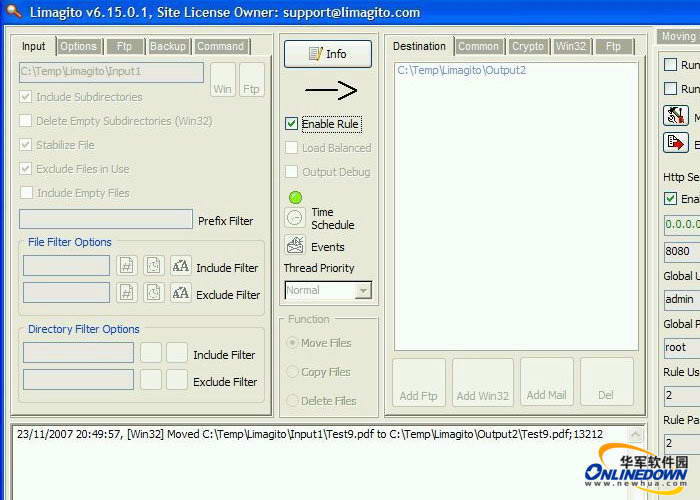Click the 8080 port field
Image resolution: width=700 pixels, height=500 pixels.
(682, 251)
